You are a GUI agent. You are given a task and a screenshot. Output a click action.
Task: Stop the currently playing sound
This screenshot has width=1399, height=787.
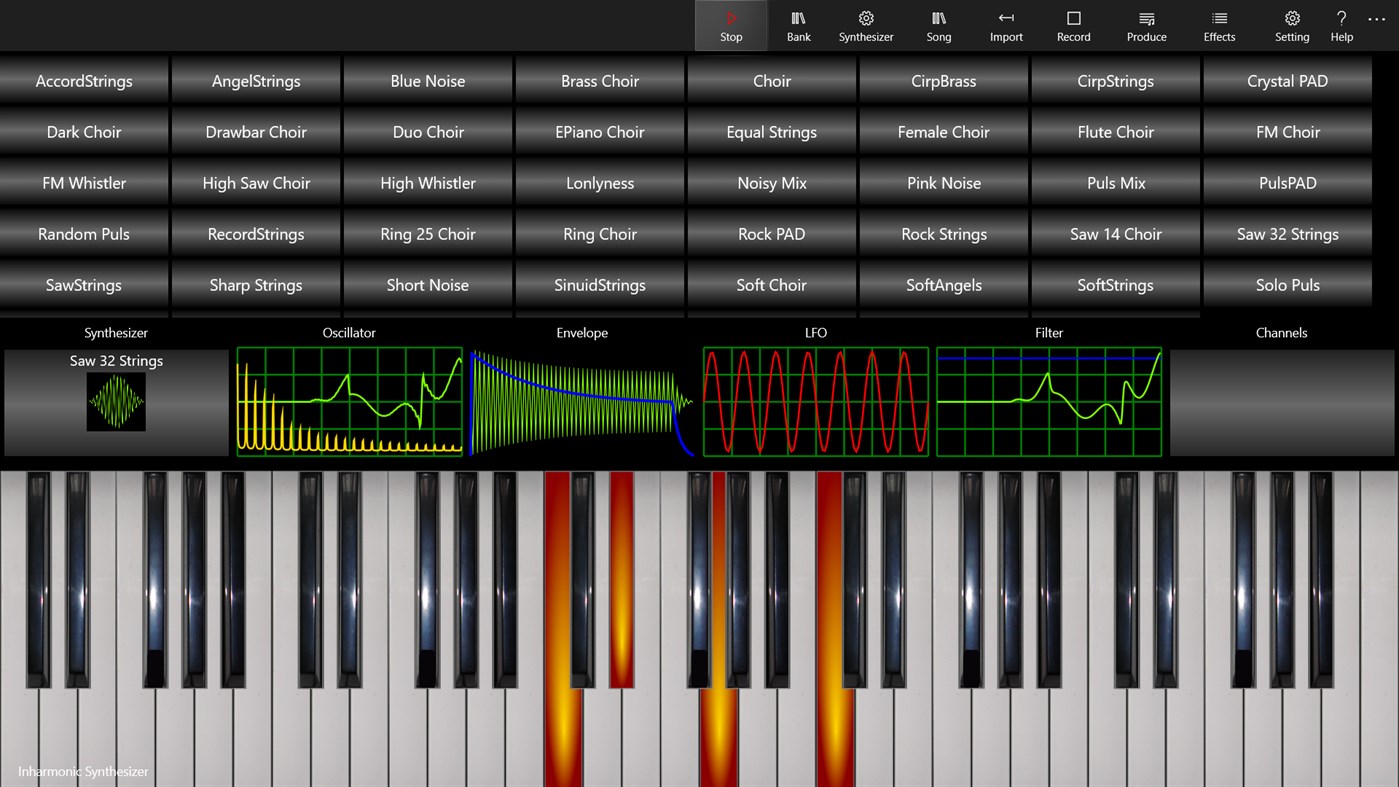coord(730,25)
